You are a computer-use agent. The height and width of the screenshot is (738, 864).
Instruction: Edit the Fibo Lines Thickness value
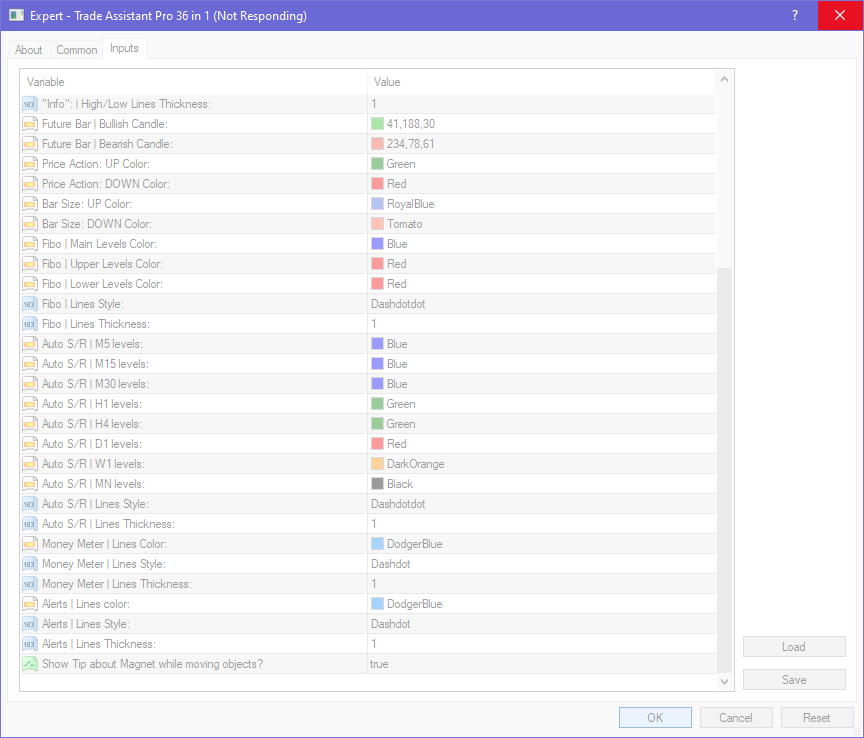coord(542,324)
